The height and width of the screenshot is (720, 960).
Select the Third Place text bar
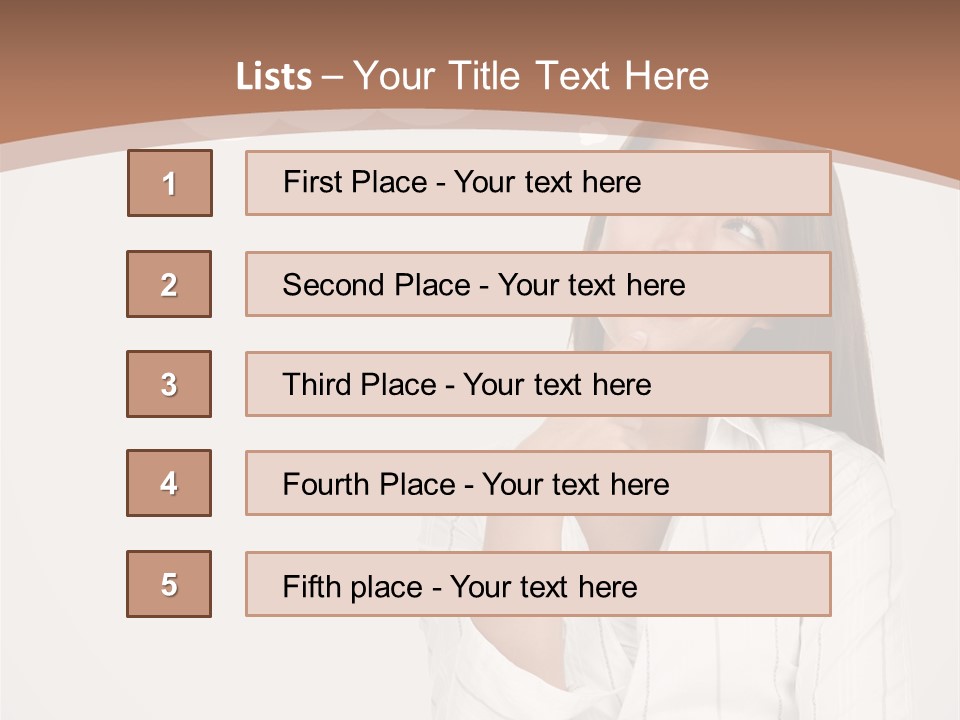[538, 384]
